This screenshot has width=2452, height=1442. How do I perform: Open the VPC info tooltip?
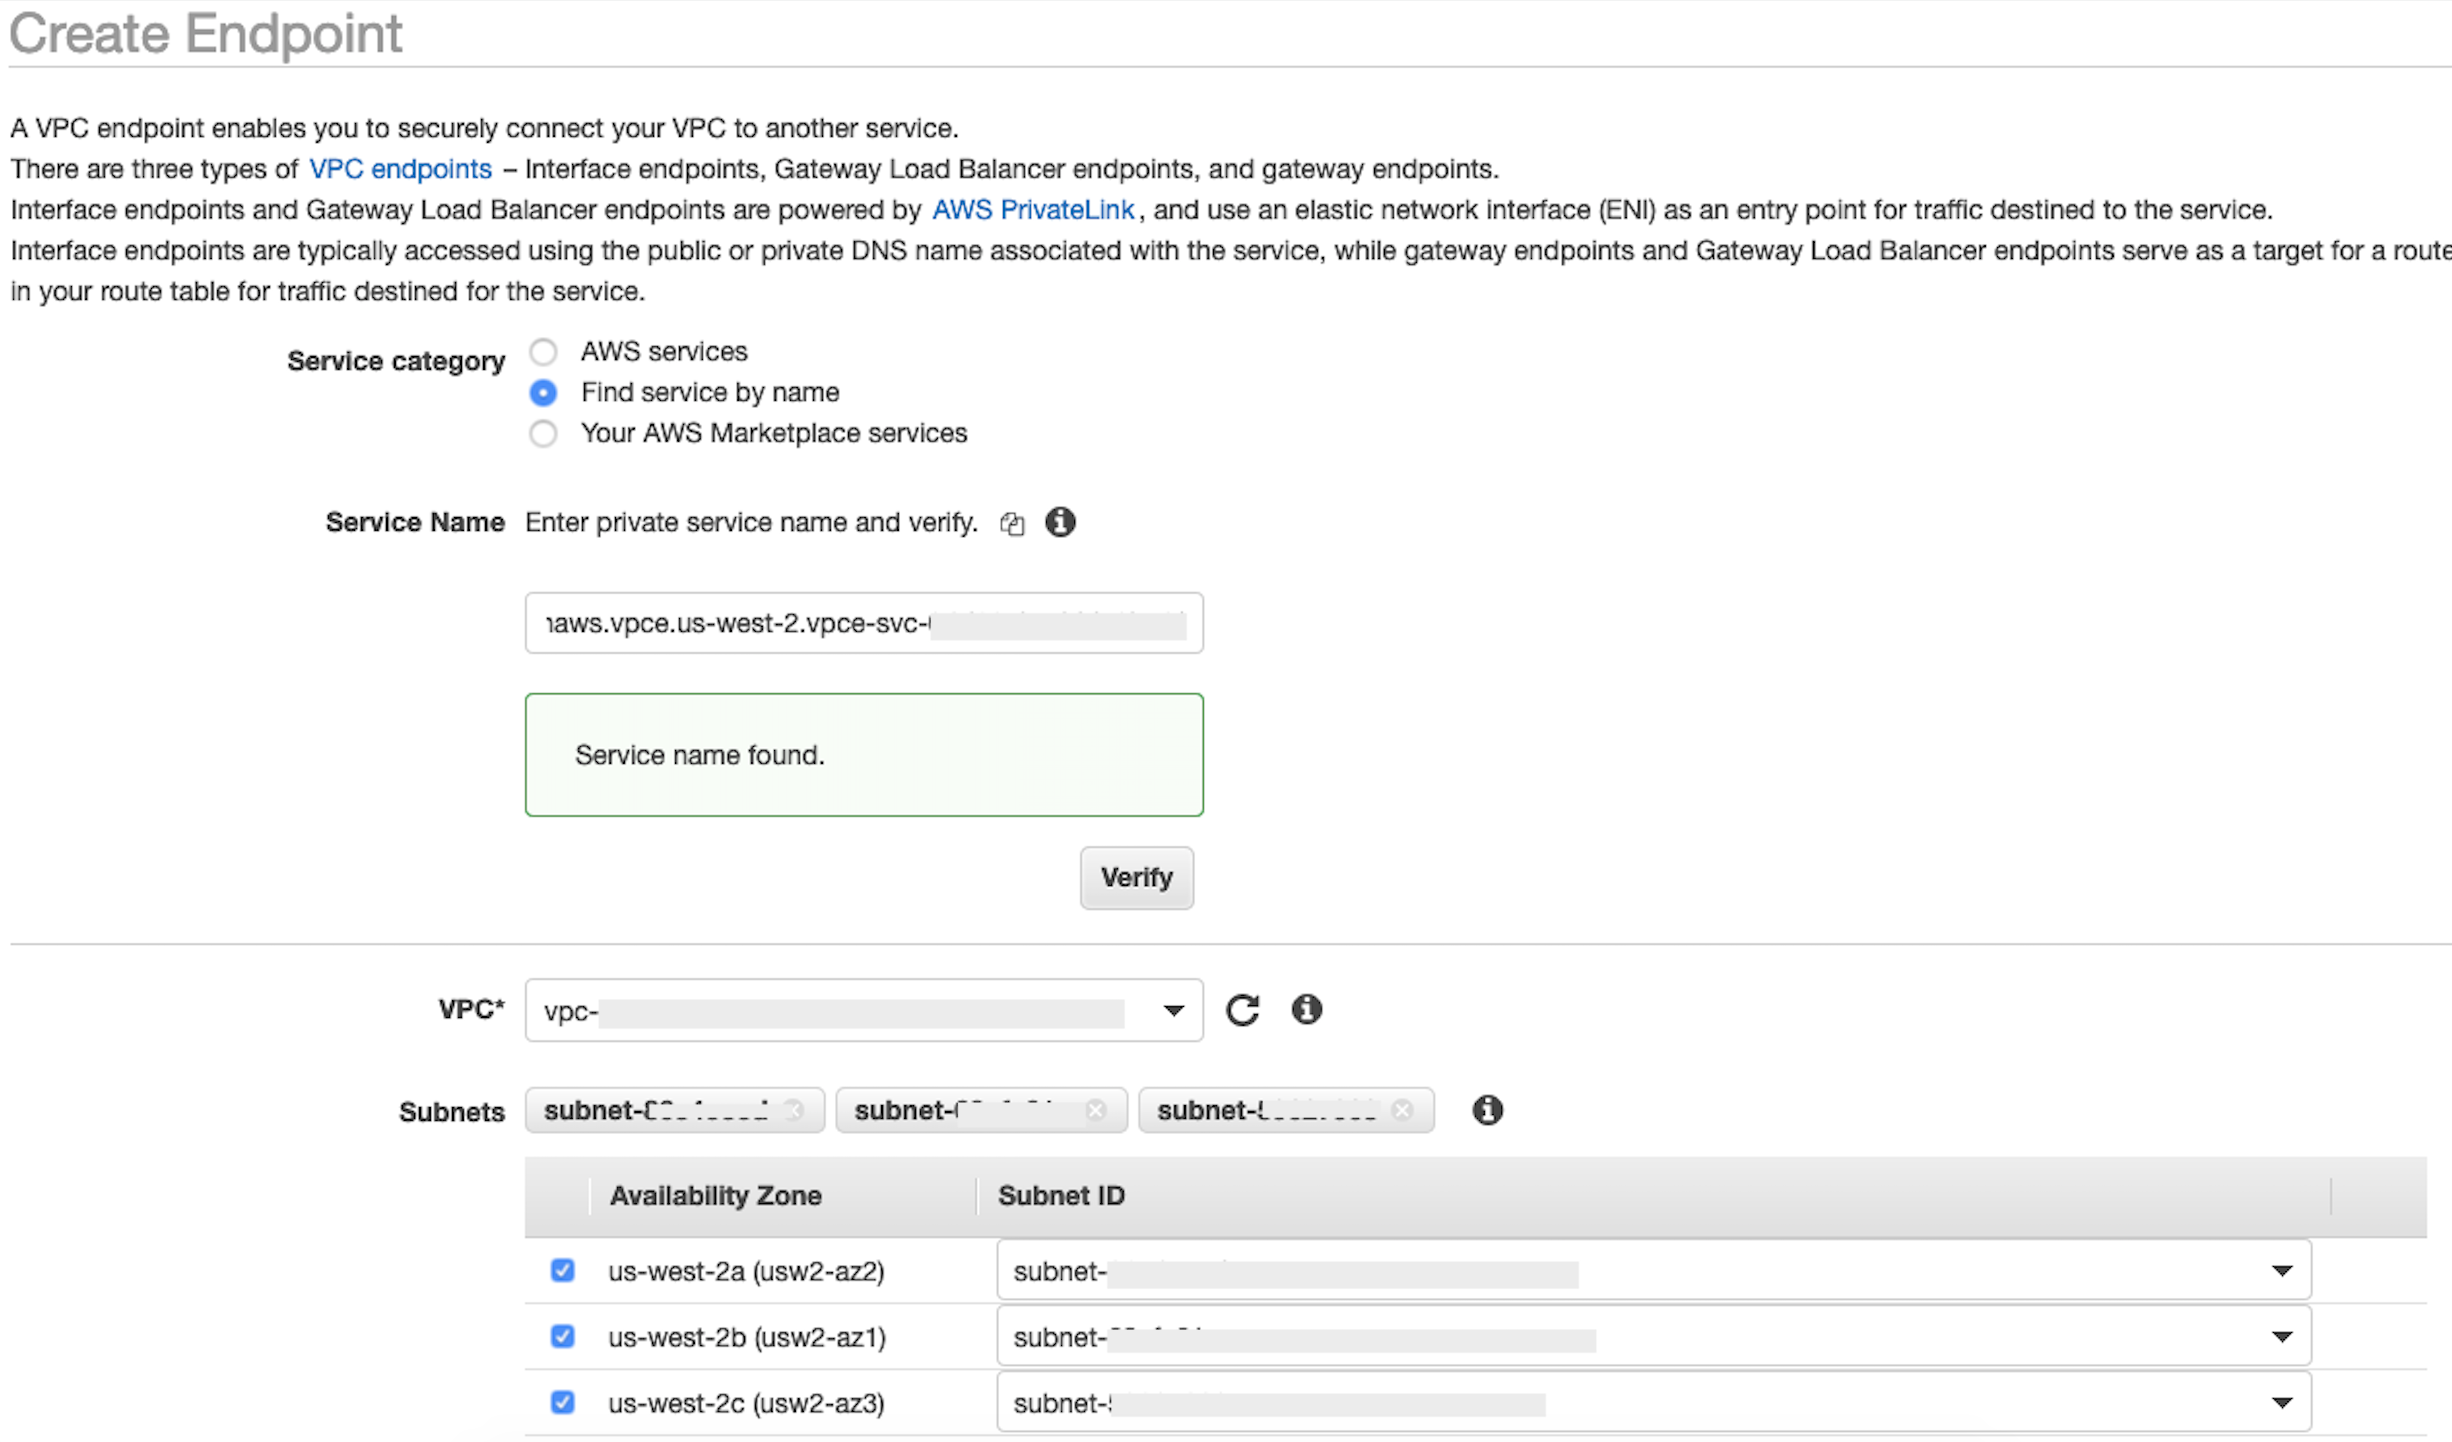coord(1306,1010)
